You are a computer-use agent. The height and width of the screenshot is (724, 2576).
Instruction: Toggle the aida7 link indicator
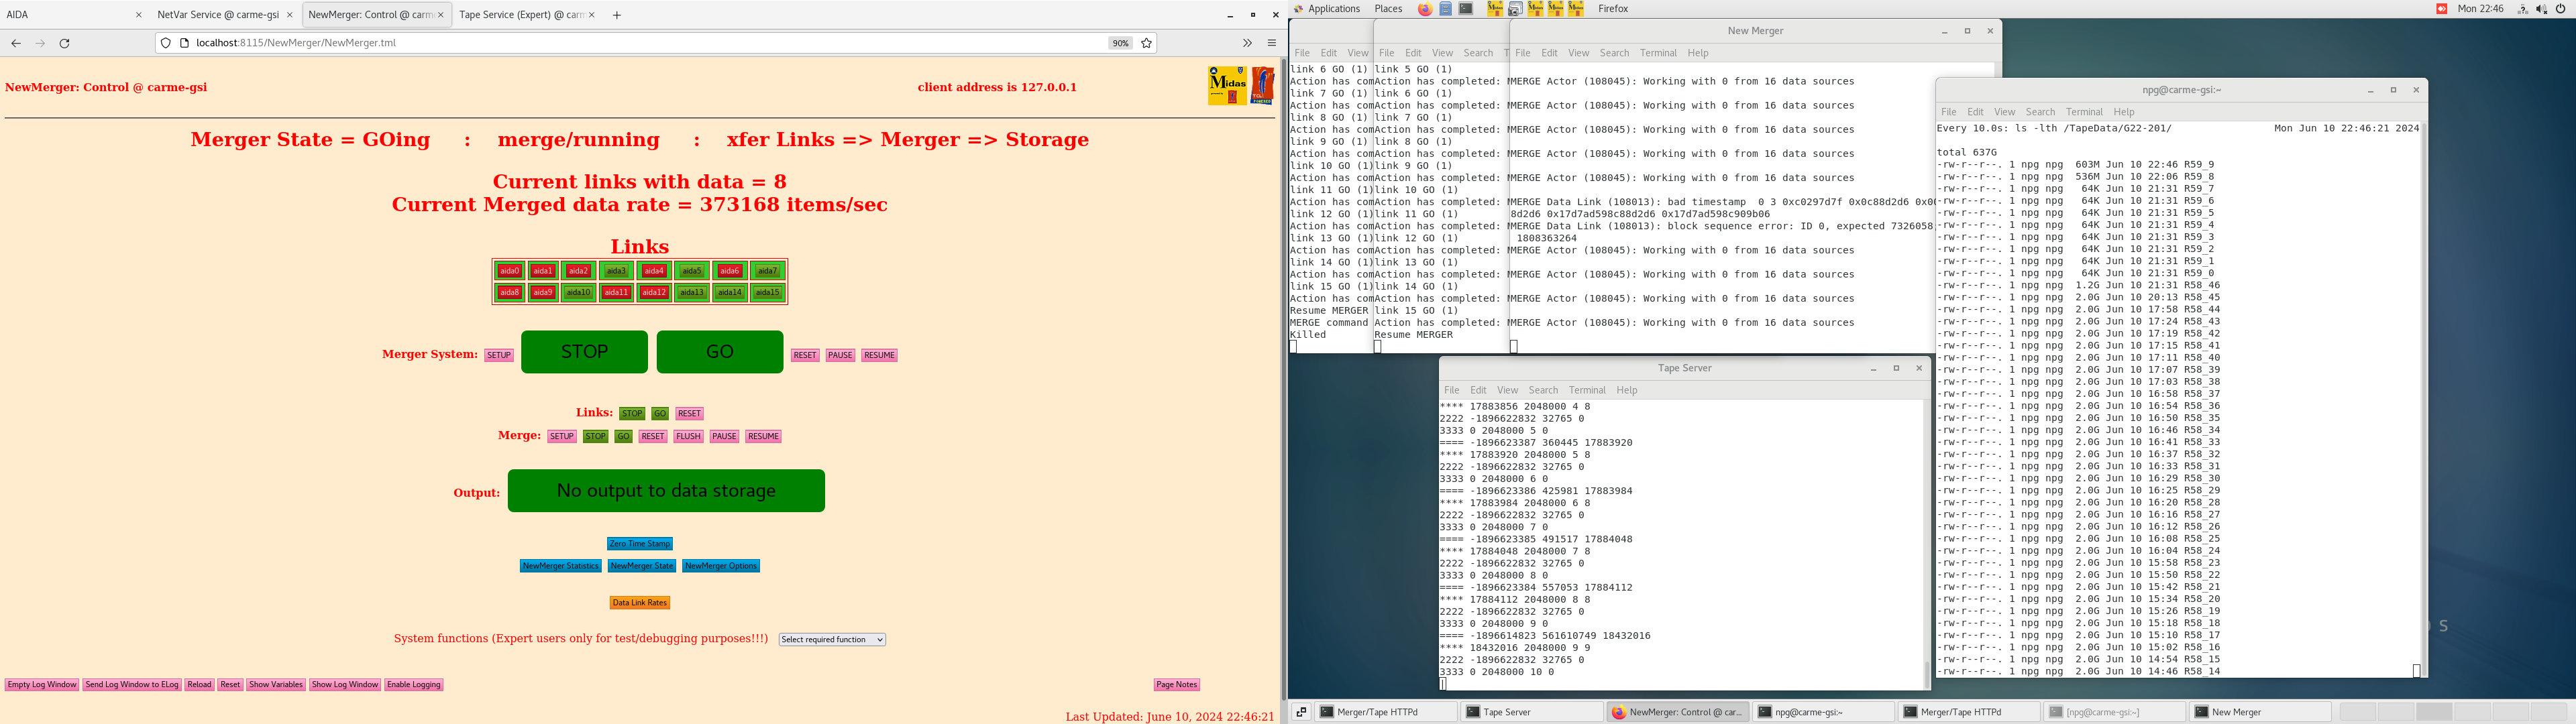(x=767, y=271)
